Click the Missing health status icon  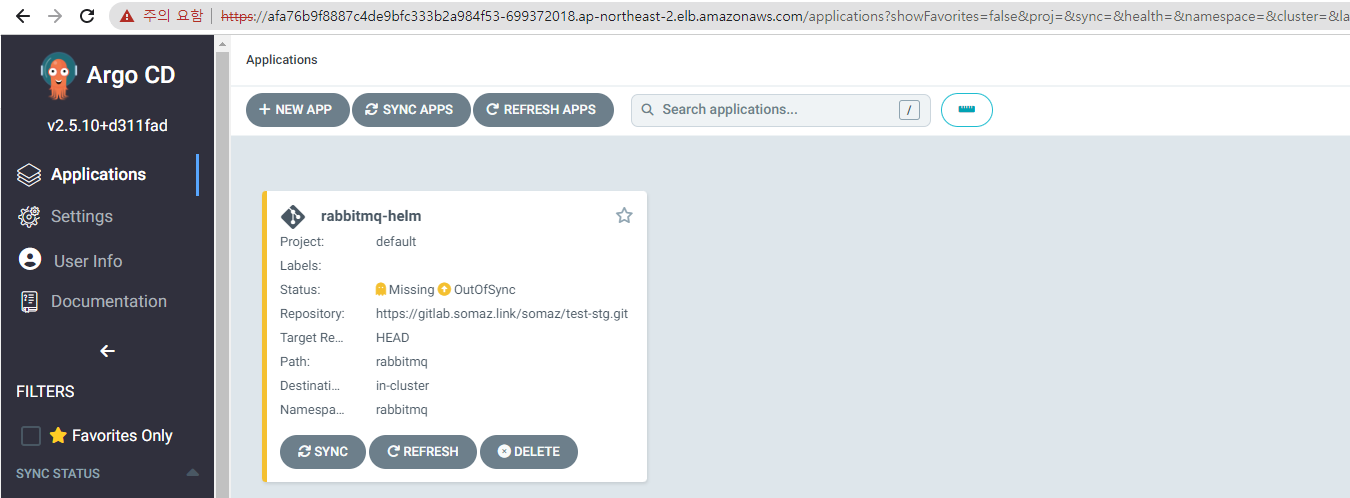coord(381,289)
